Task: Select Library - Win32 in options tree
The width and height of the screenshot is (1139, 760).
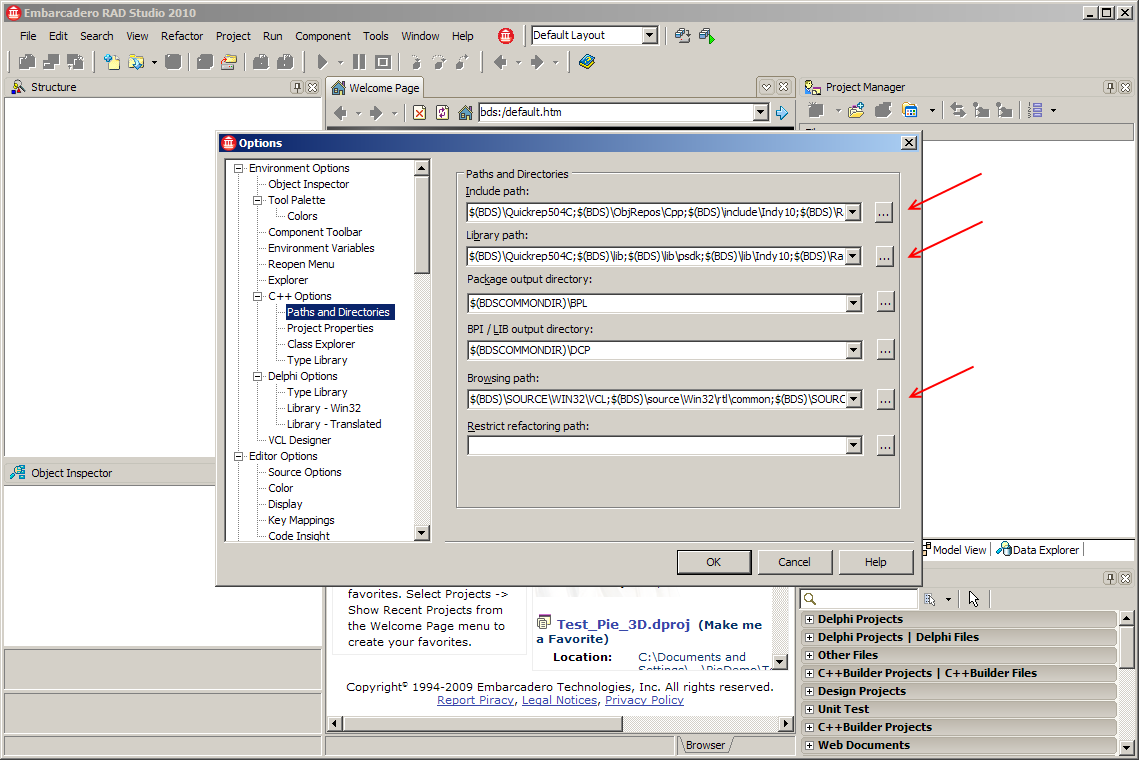Action: pos(324,408)
